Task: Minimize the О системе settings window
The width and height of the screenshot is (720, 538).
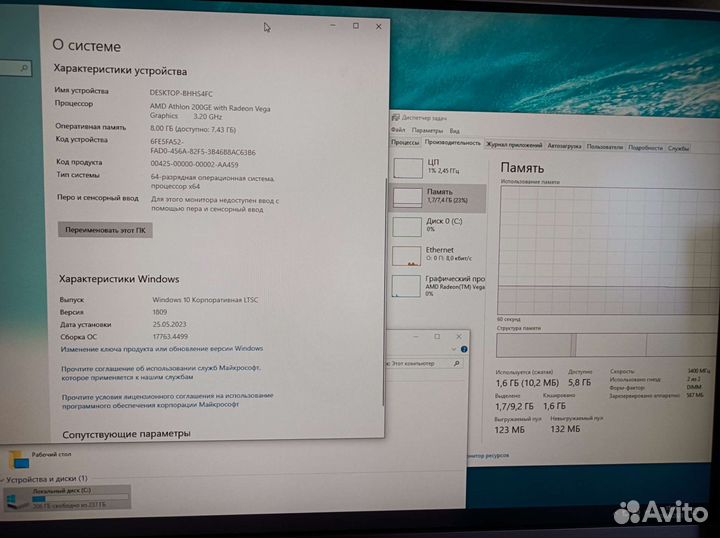Action: tap(333, 26)
